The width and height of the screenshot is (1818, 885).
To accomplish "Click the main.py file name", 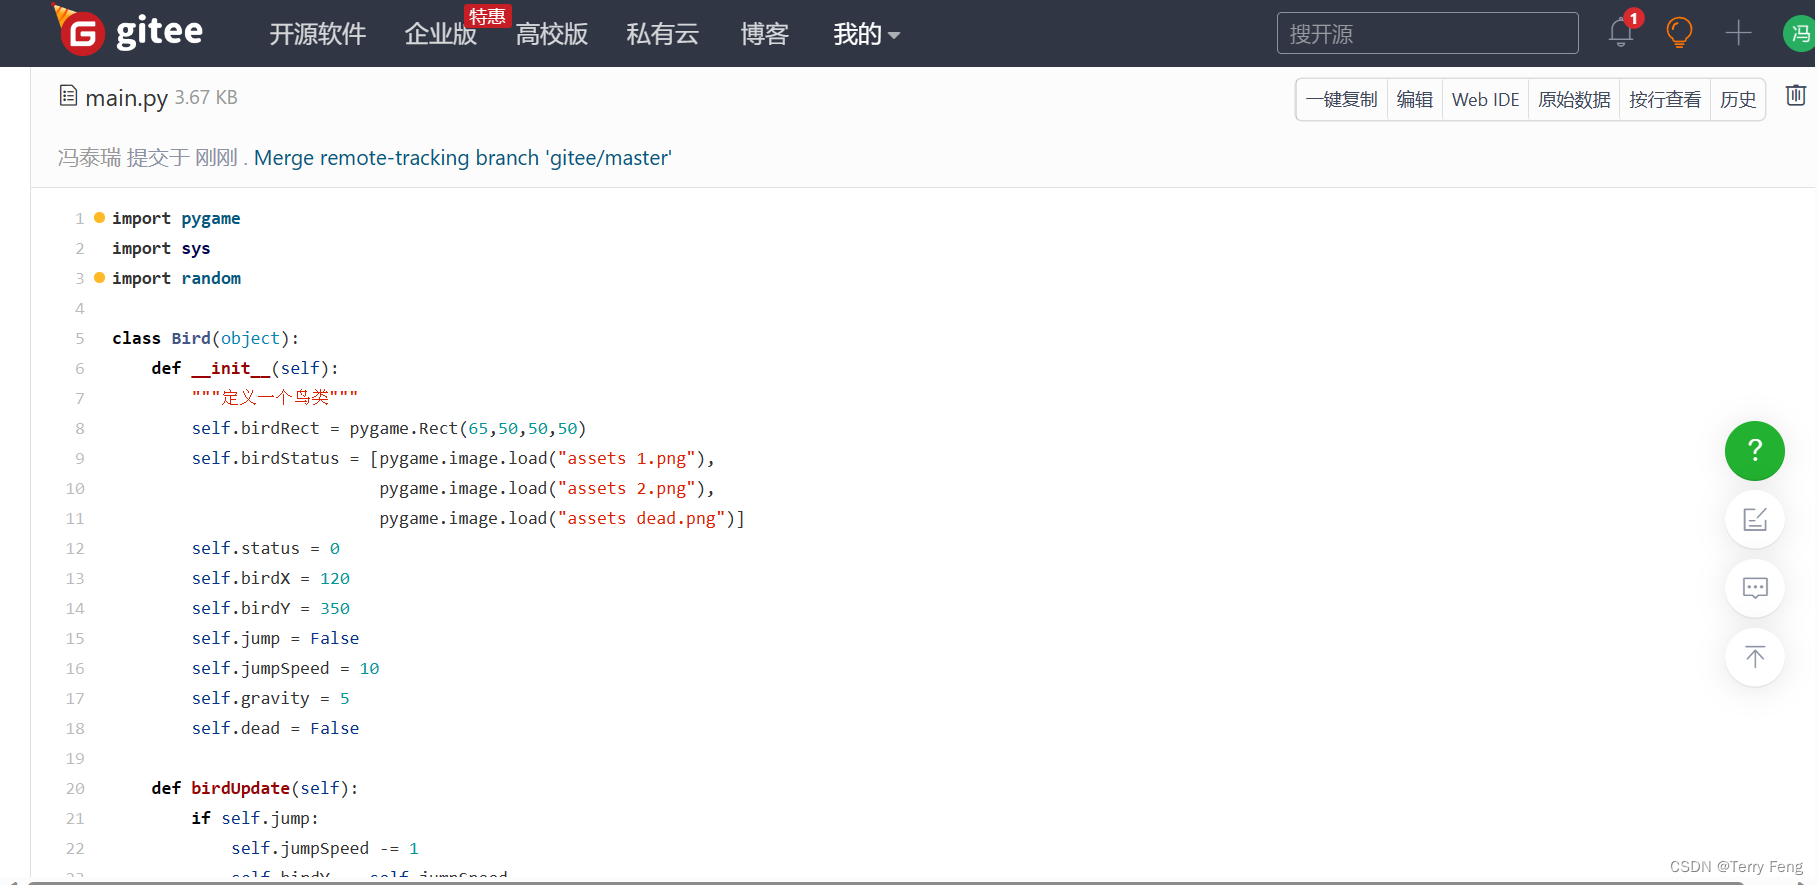I will [126, 98].
